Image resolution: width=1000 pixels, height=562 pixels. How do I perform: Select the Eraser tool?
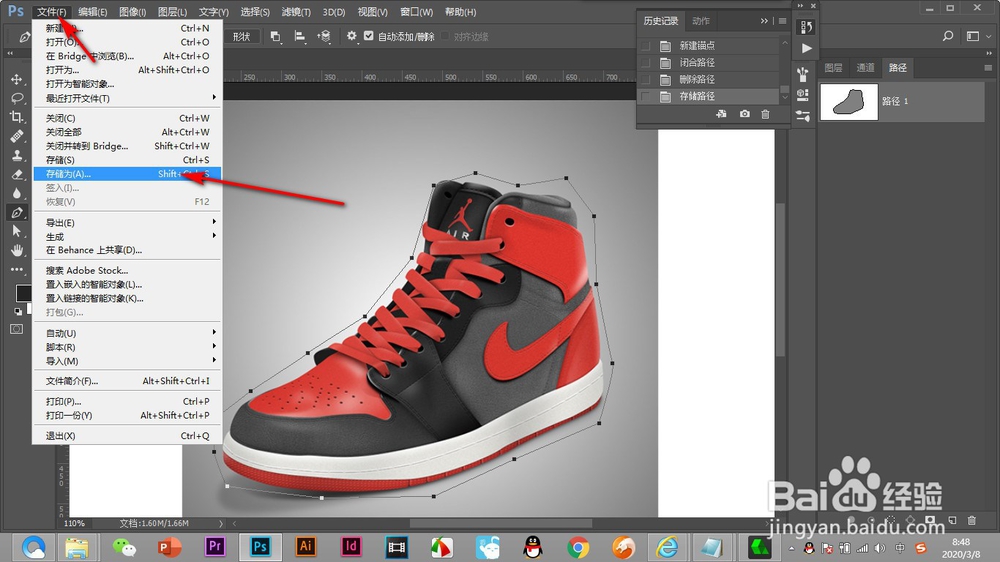17,174
